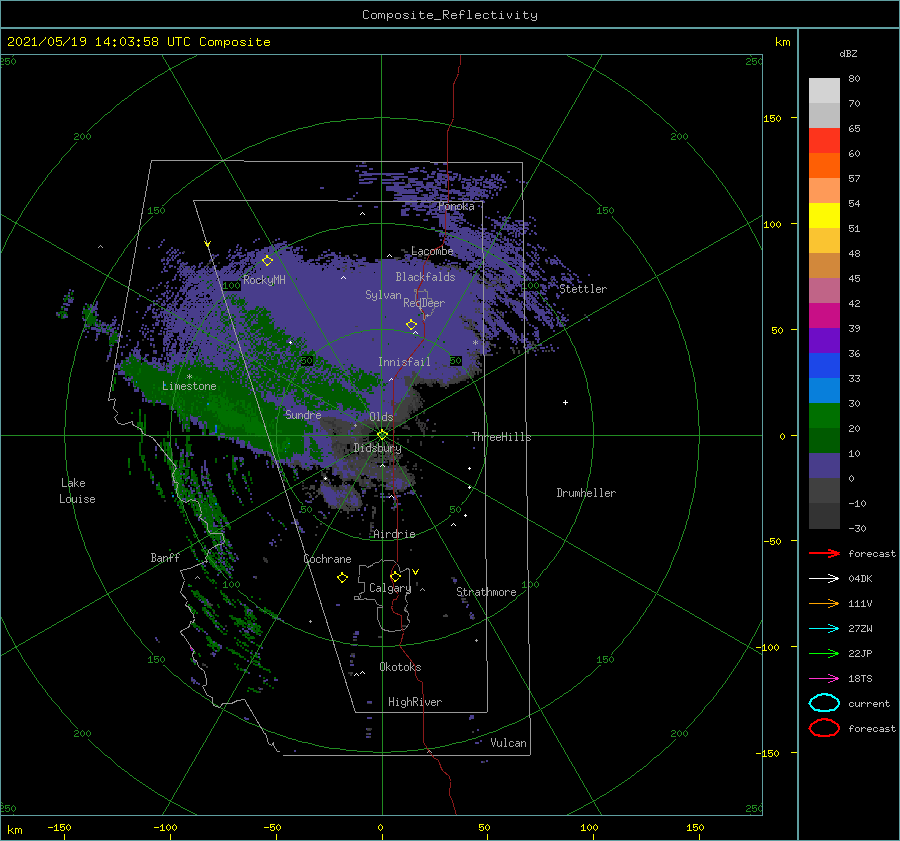Viewport: 900px width, 841px height.
Task: Click the Cochrane town label
Action: (x=327, y=559)
